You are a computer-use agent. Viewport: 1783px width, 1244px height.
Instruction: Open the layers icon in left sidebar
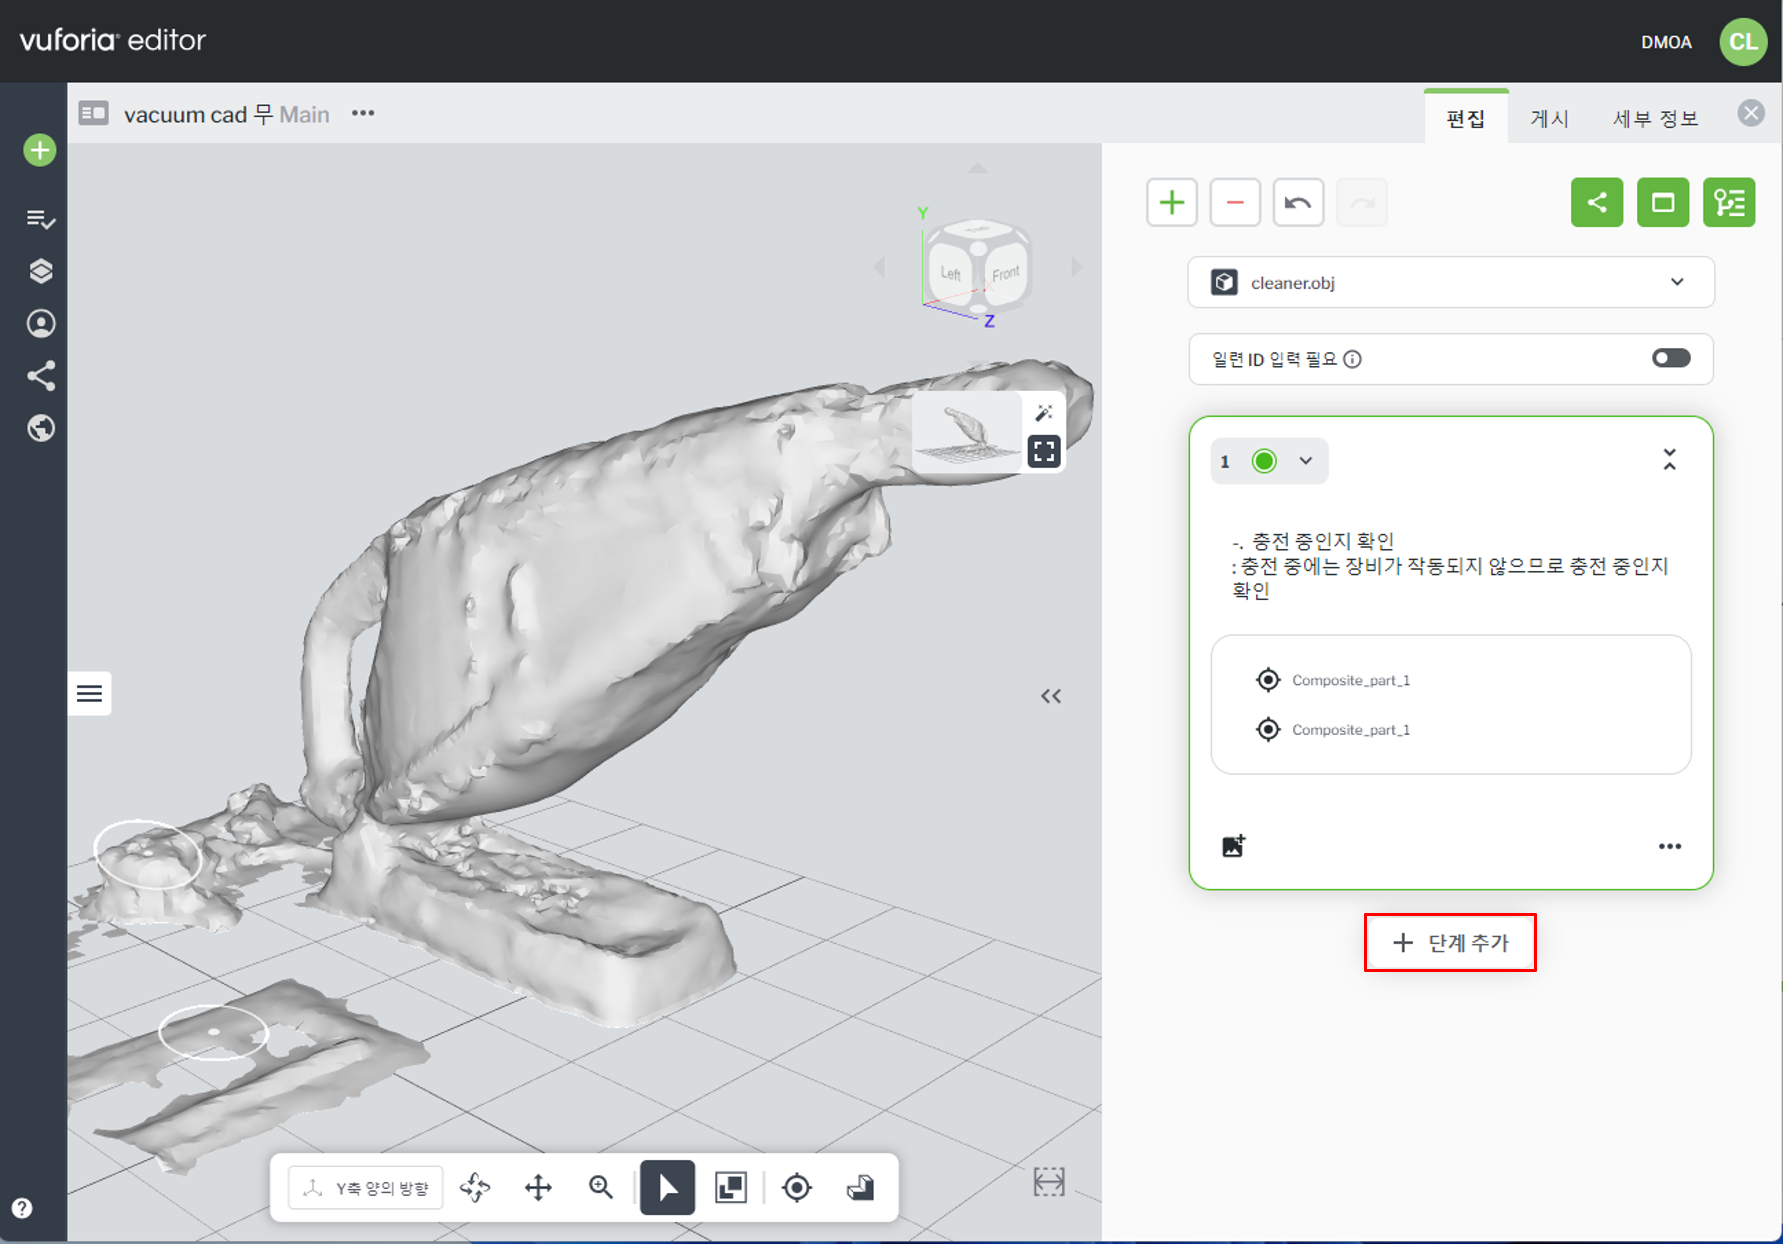pos(40,272)
